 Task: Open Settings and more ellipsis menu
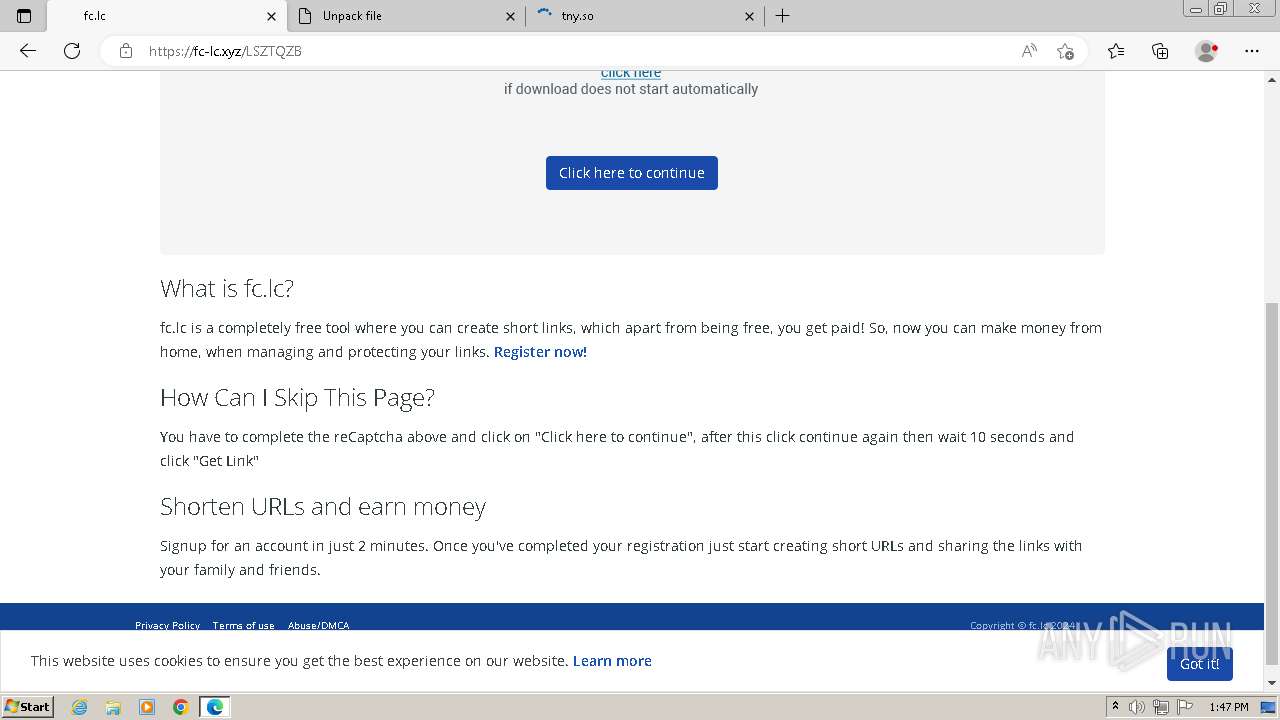pos(1252,51)
